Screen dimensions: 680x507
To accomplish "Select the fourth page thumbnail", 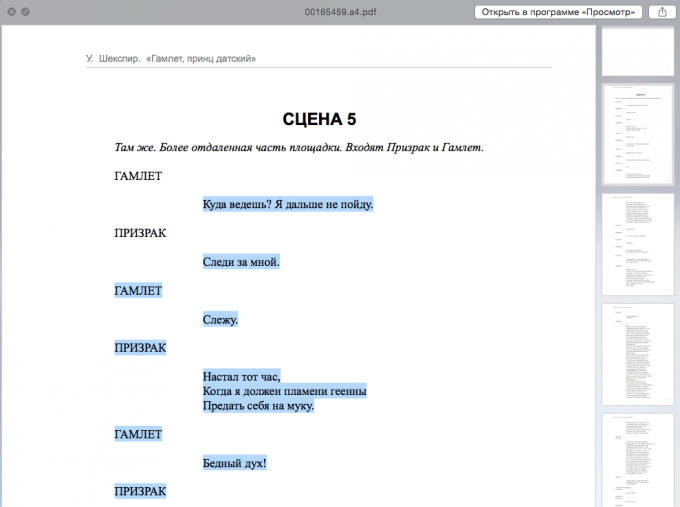I will (638, 354).
